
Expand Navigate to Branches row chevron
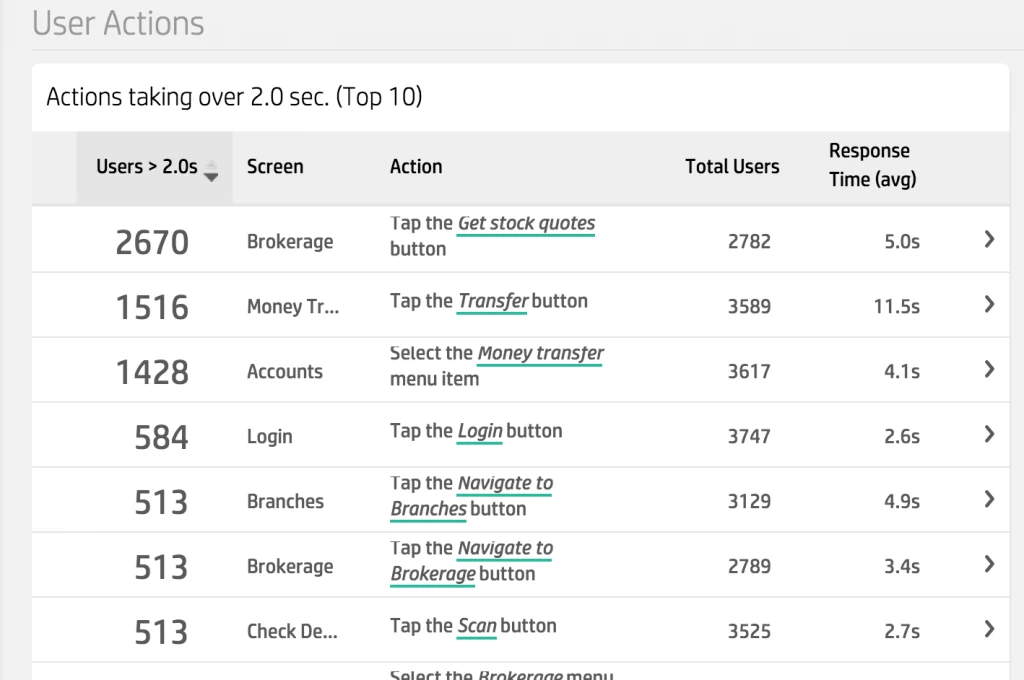pyautogui.click(x=989, y=500)
